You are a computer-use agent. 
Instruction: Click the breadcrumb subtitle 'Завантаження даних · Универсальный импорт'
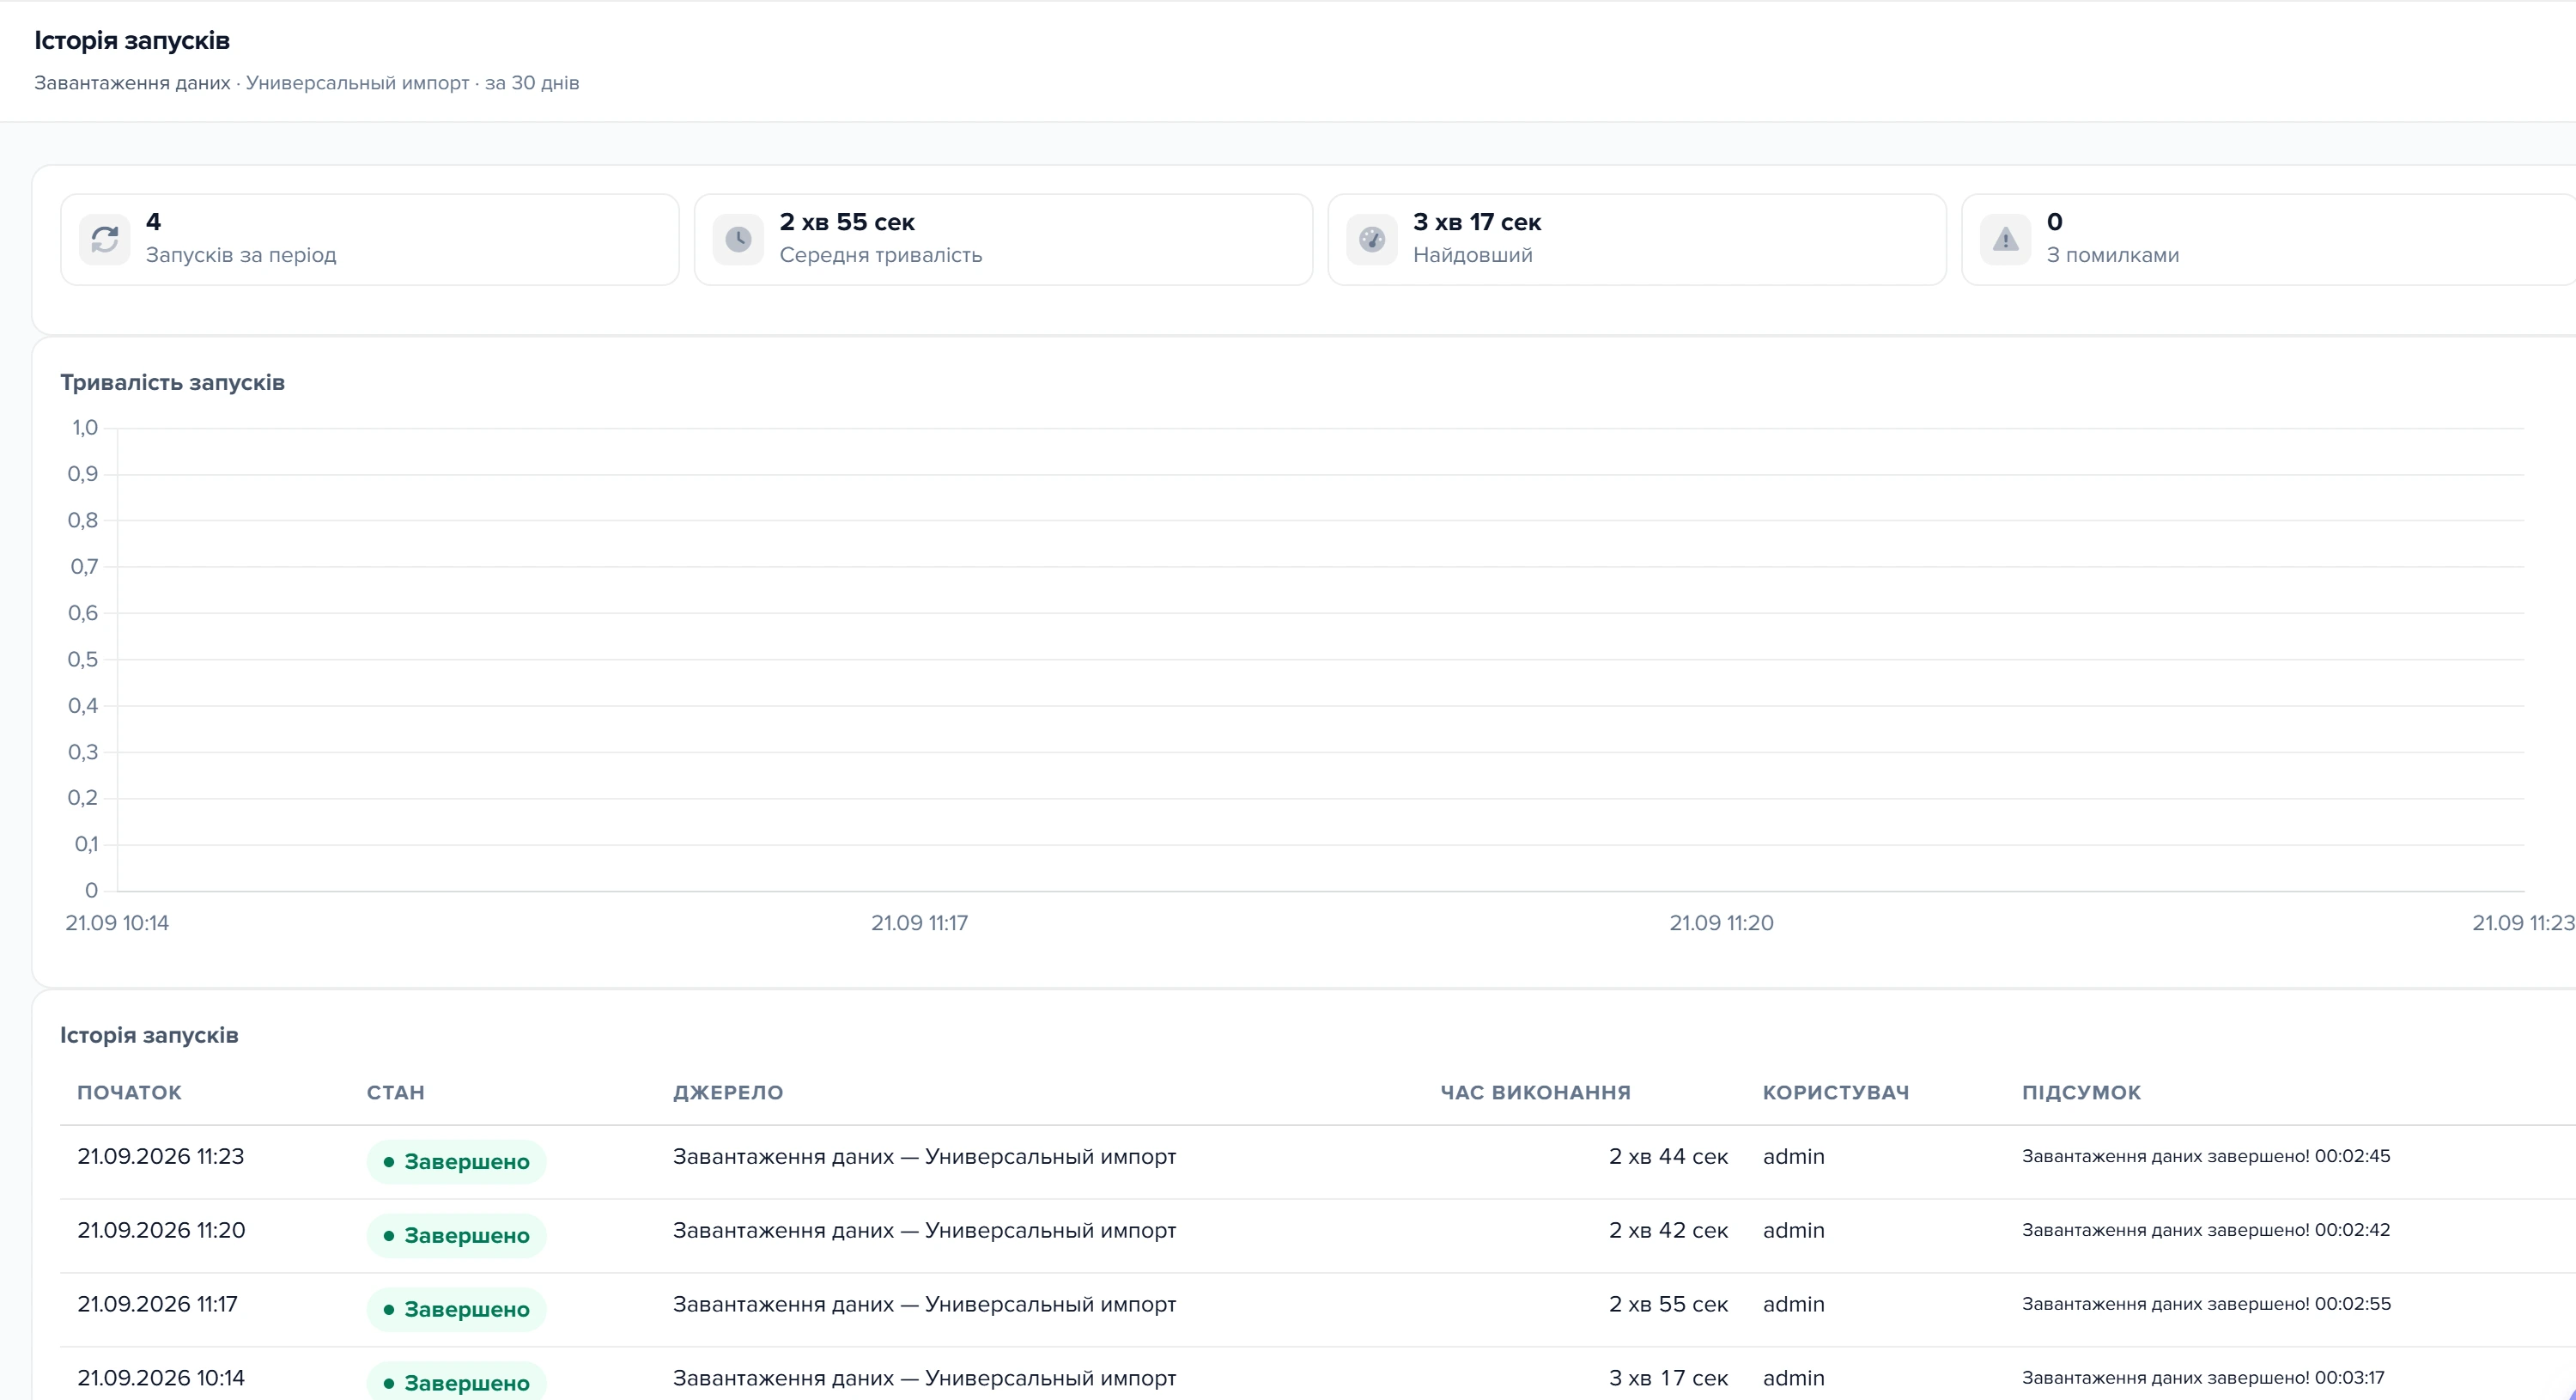252,83
